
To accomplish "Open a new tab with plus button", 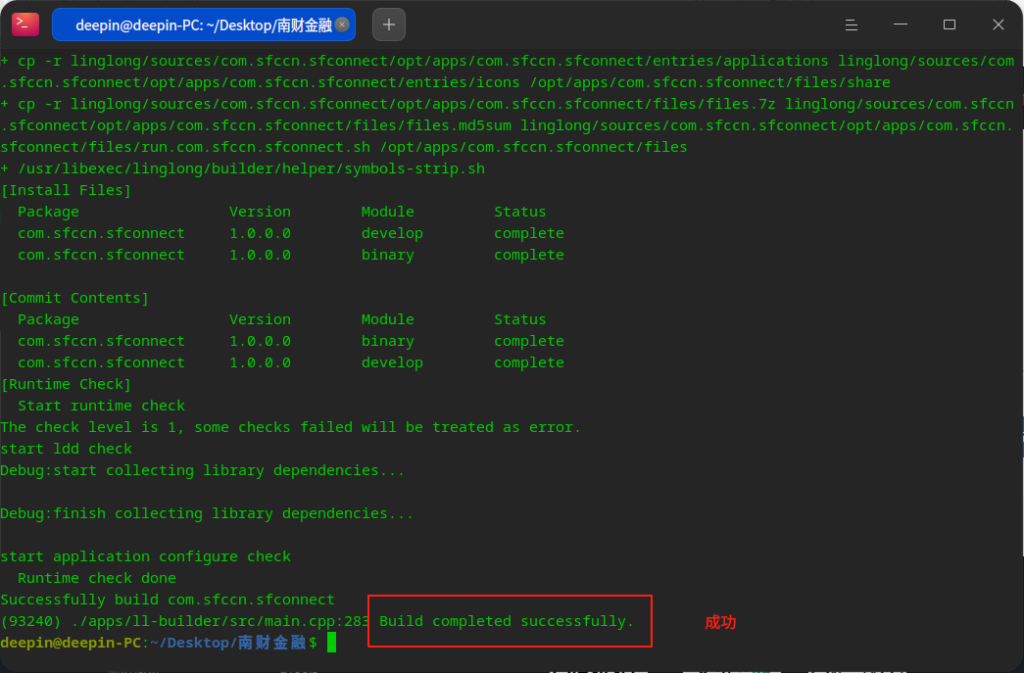I will coord(389,25).
